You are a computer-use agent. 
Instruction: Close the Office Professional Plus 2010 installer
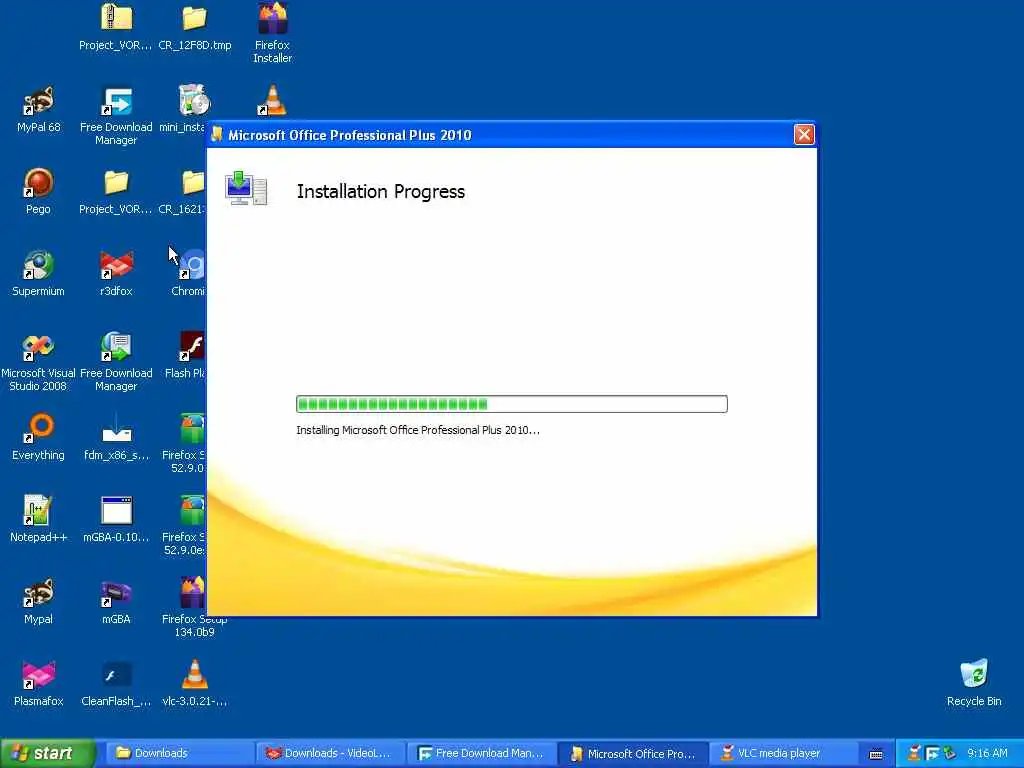point(803,135)
